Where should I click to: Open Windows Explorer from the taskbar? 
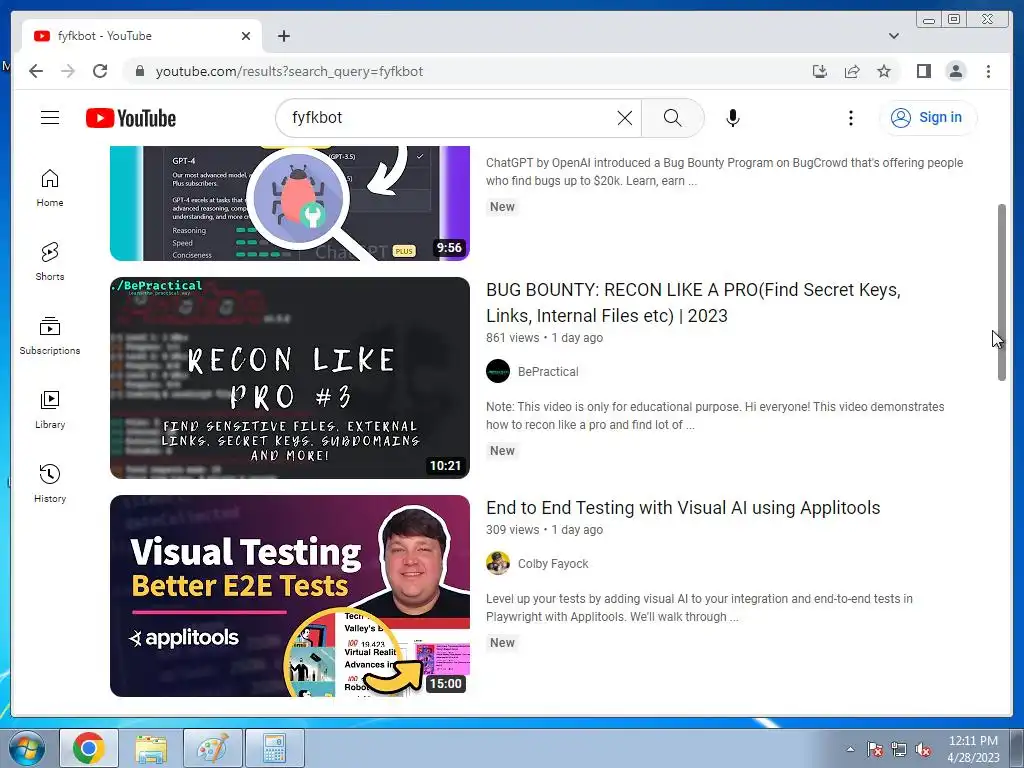coord(151,748)
